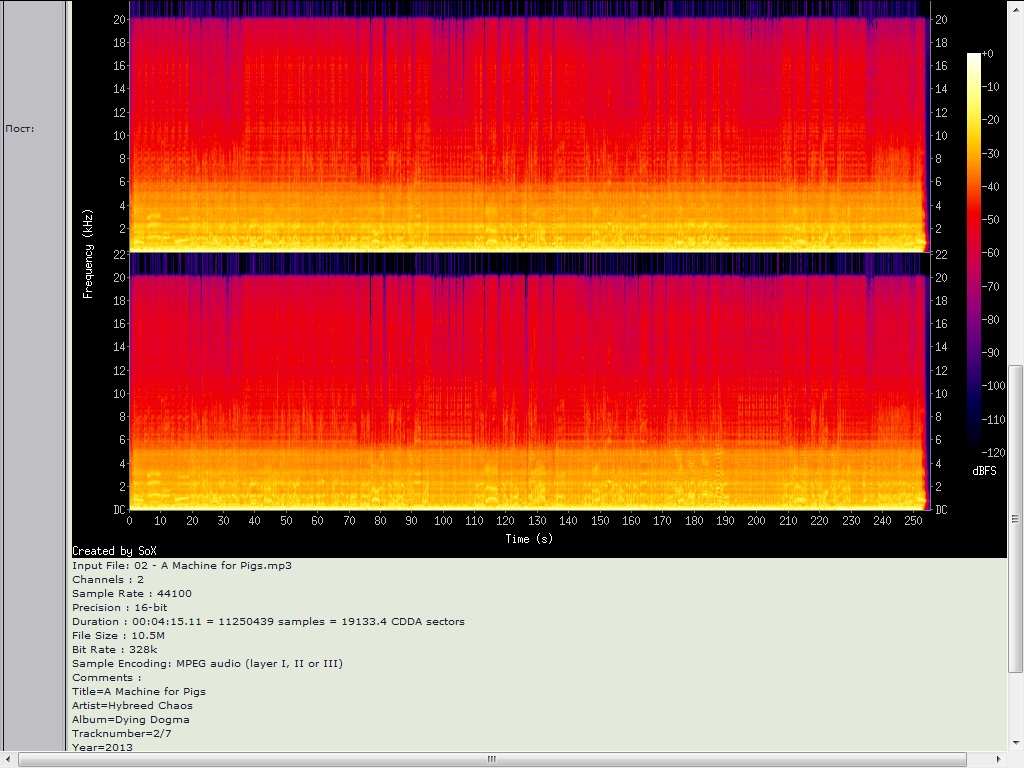Viewport: 1024px width, 768px height.
Task: Click the lower channel spectrogram
Action: [528, 385]
